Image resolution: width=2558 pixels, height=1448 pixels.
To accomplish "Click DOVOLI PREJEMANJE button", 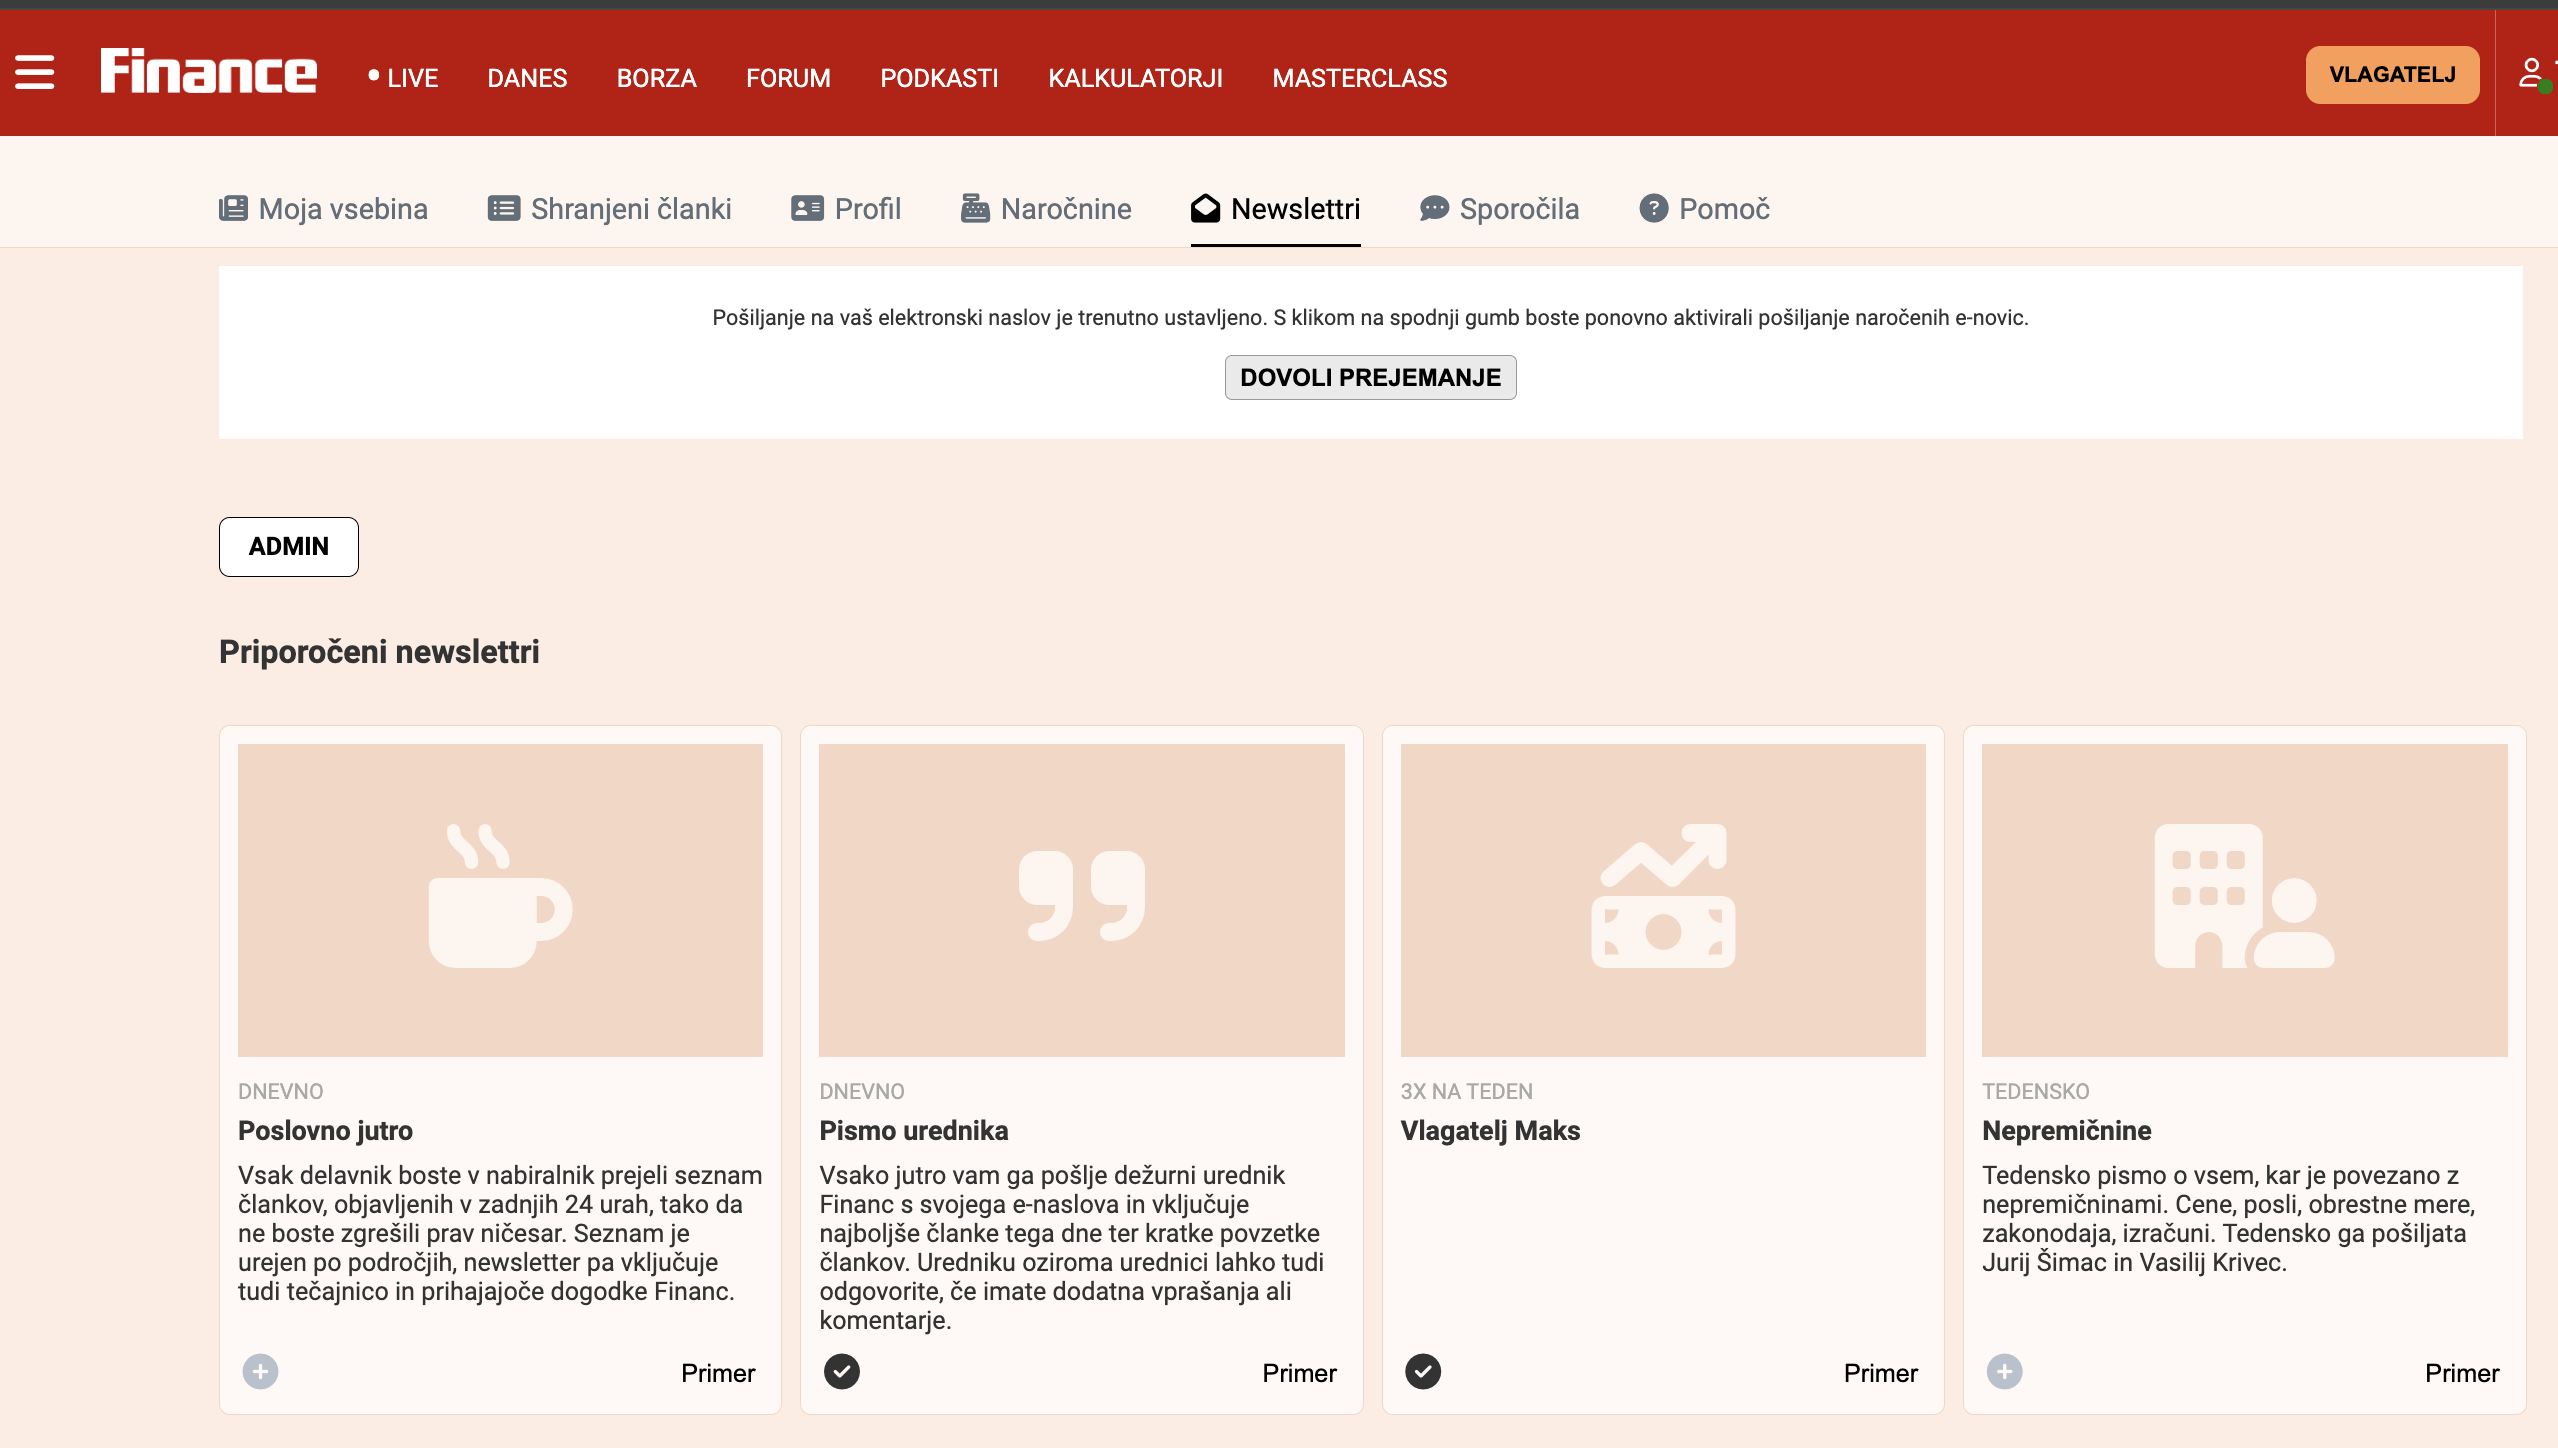I will tap(1370, 377).
